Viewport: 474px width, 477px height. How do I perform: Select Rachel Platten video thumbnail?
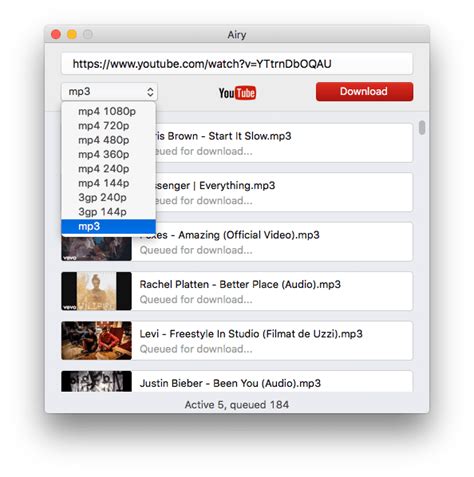click(x=96, y=291)
